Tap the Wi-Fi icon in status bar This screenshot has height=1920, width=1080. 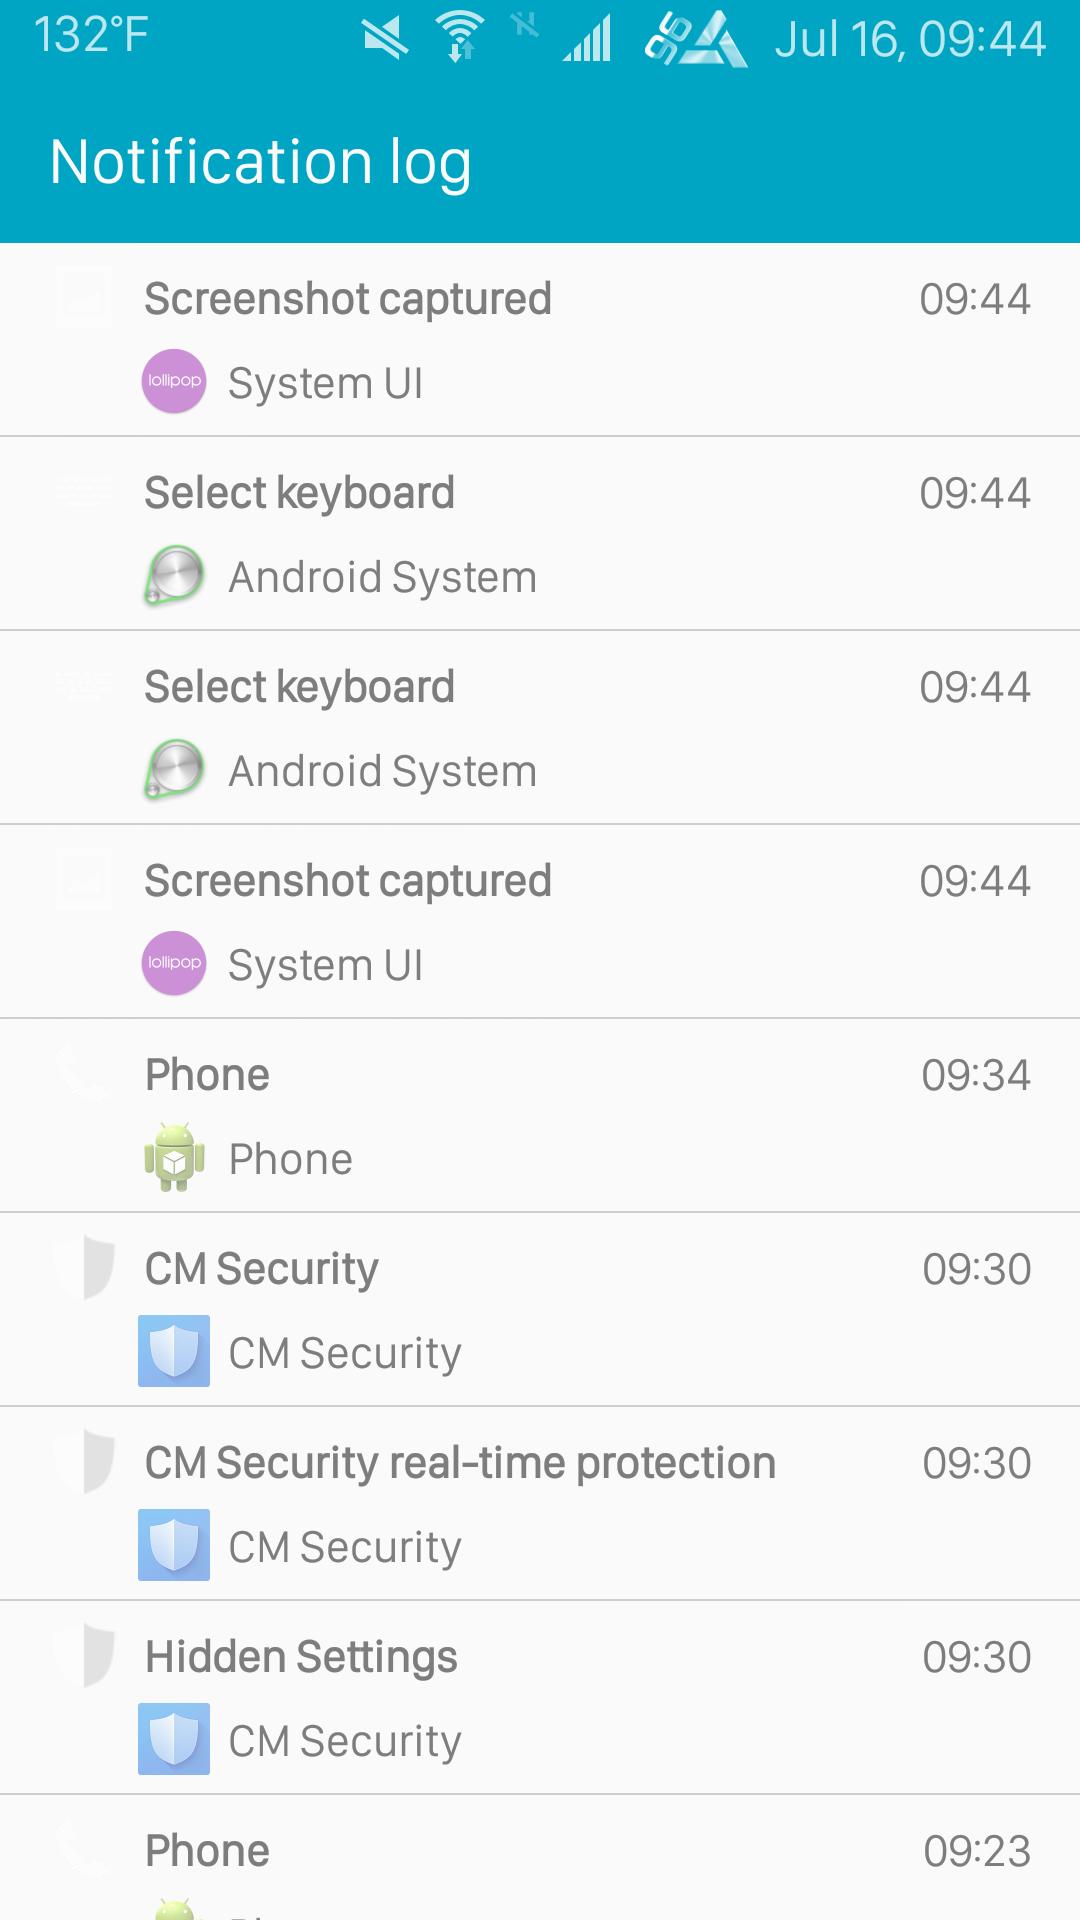pyautogui.click(x=461, y=37)
